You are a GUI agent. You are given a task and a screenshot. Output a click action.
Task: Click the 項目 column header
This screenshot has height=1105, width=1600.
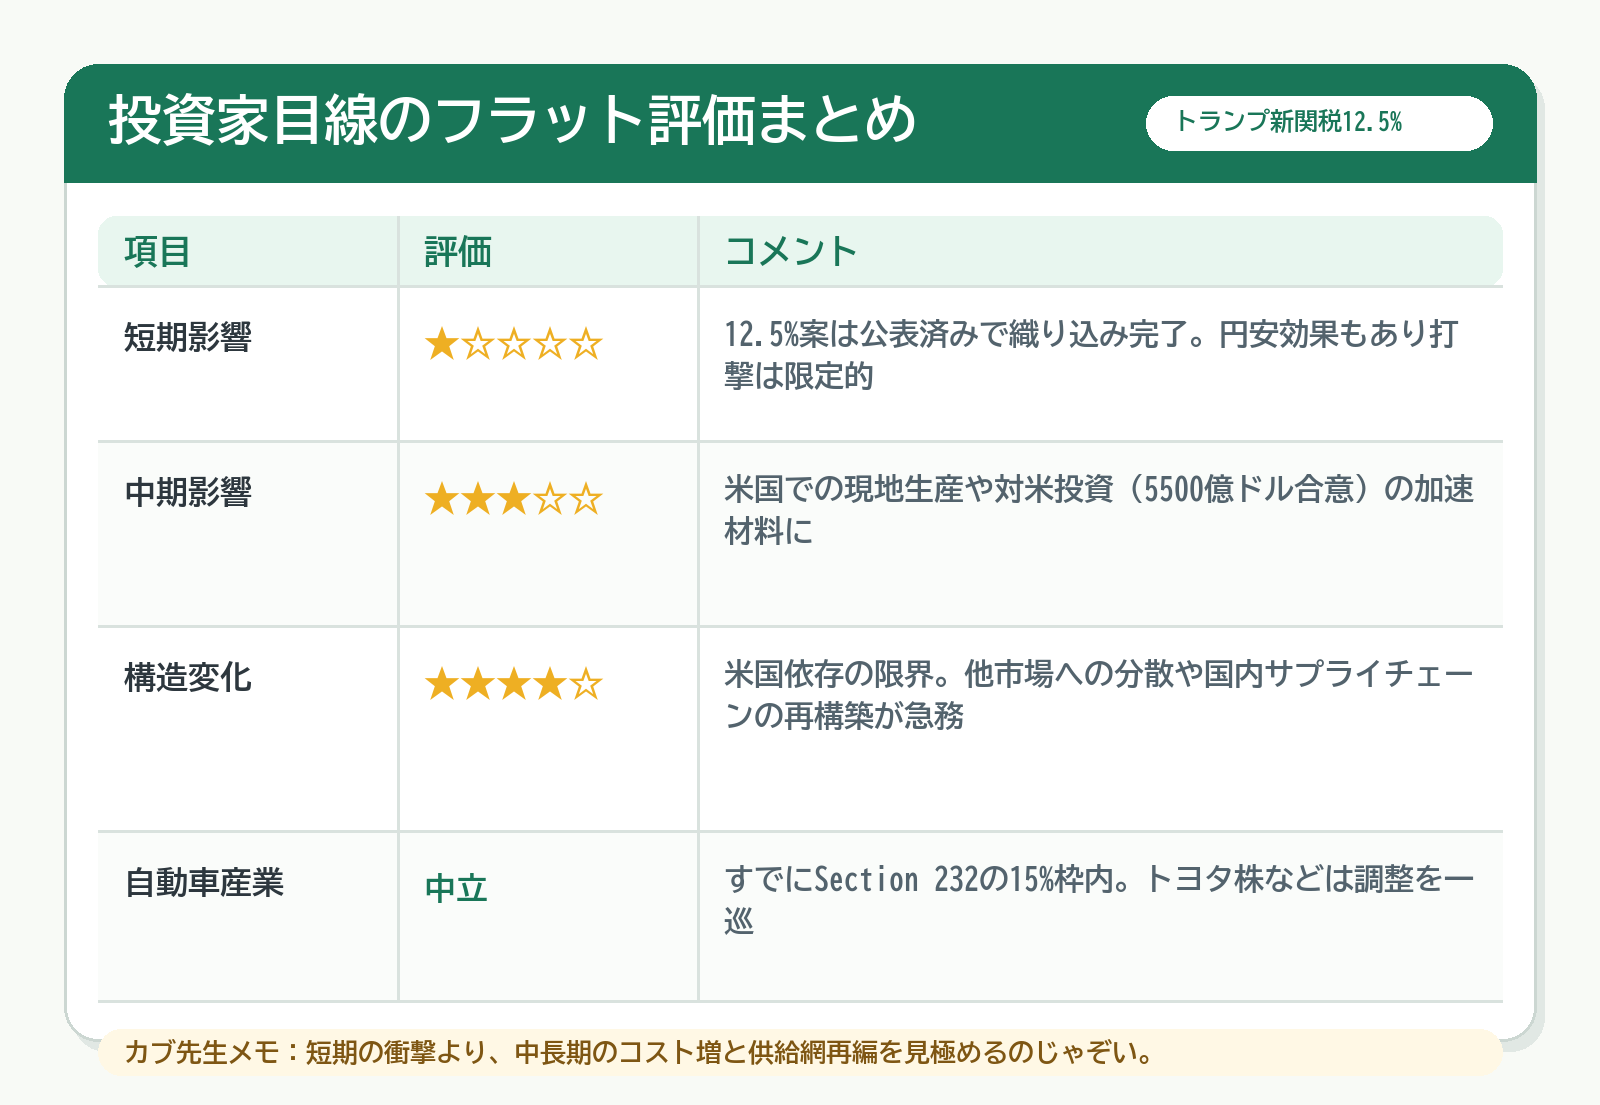pyautogui.click(x=157, y=252)
